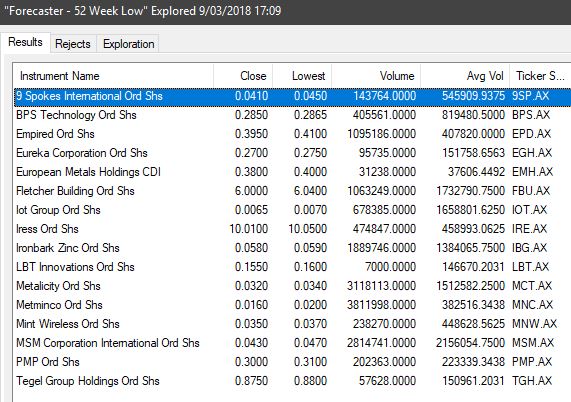Select Metminco Ord Shs row
571x402 pixels.
tap(292, 305)
